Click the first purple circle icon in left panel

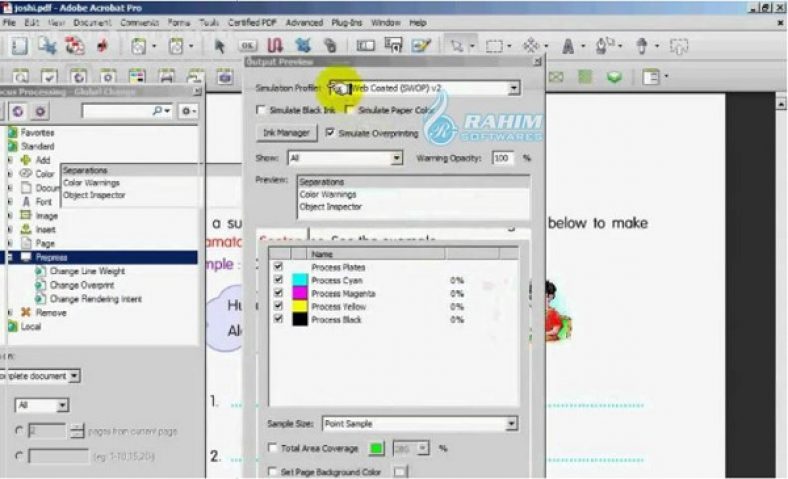click(18, 111)
